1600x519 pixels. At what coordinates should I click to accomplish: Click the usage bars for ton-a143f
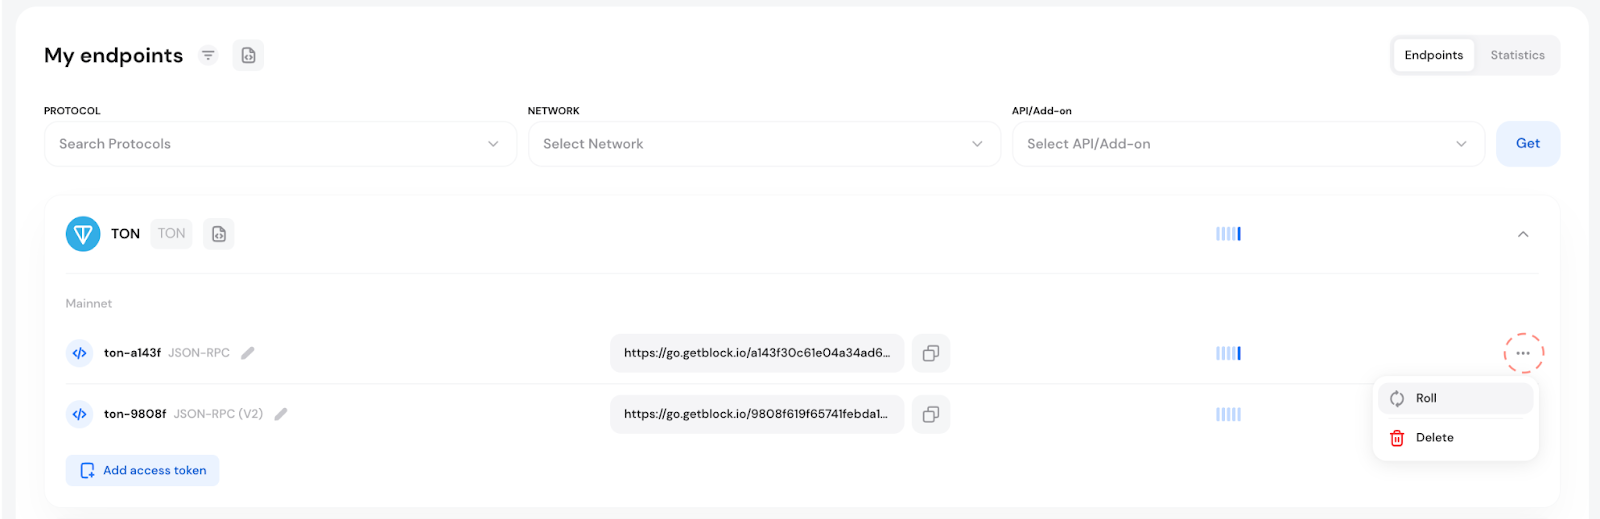pyautogui.click(x=1228, y=353)
